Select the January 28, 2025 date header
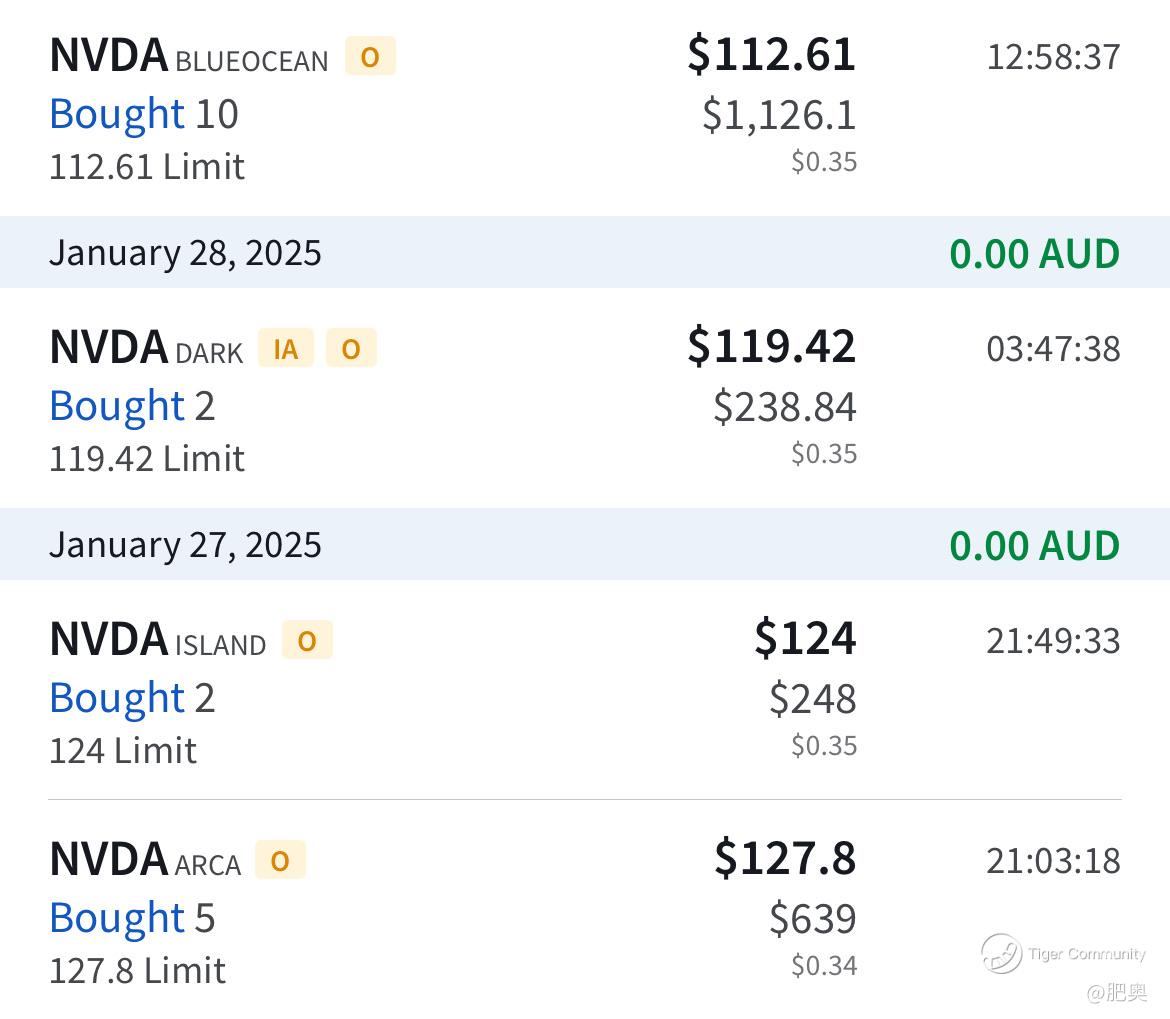 (185, 253)
